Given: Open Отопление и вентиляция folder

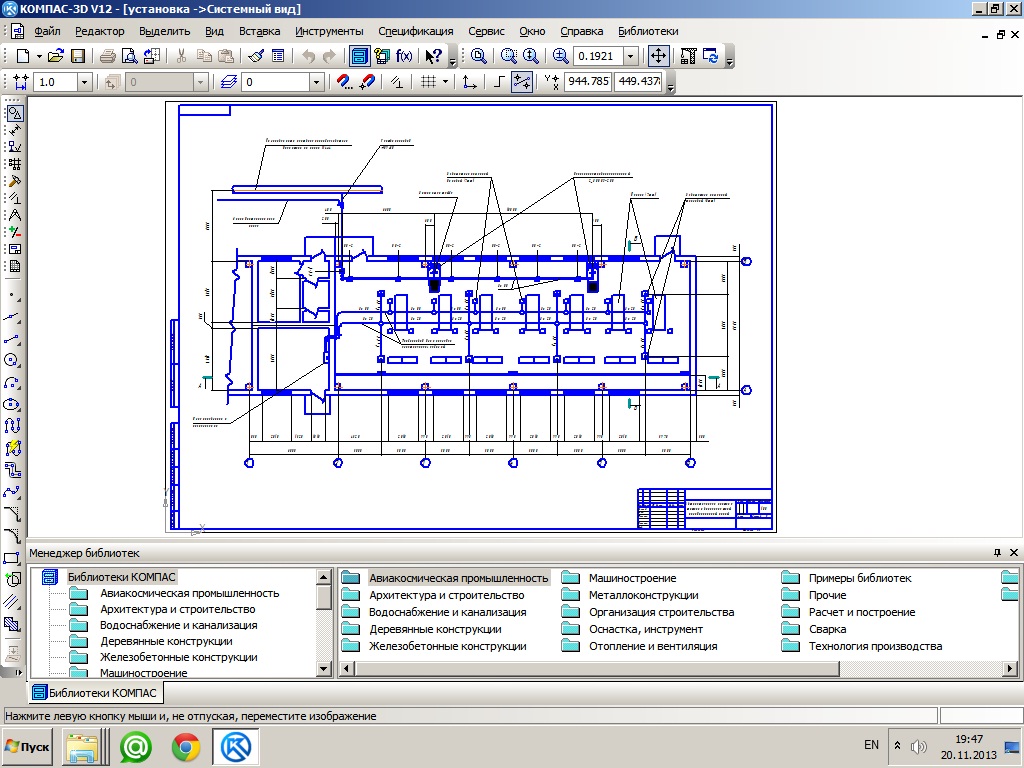Looking at the screenshot, I should tap(653, 646).
